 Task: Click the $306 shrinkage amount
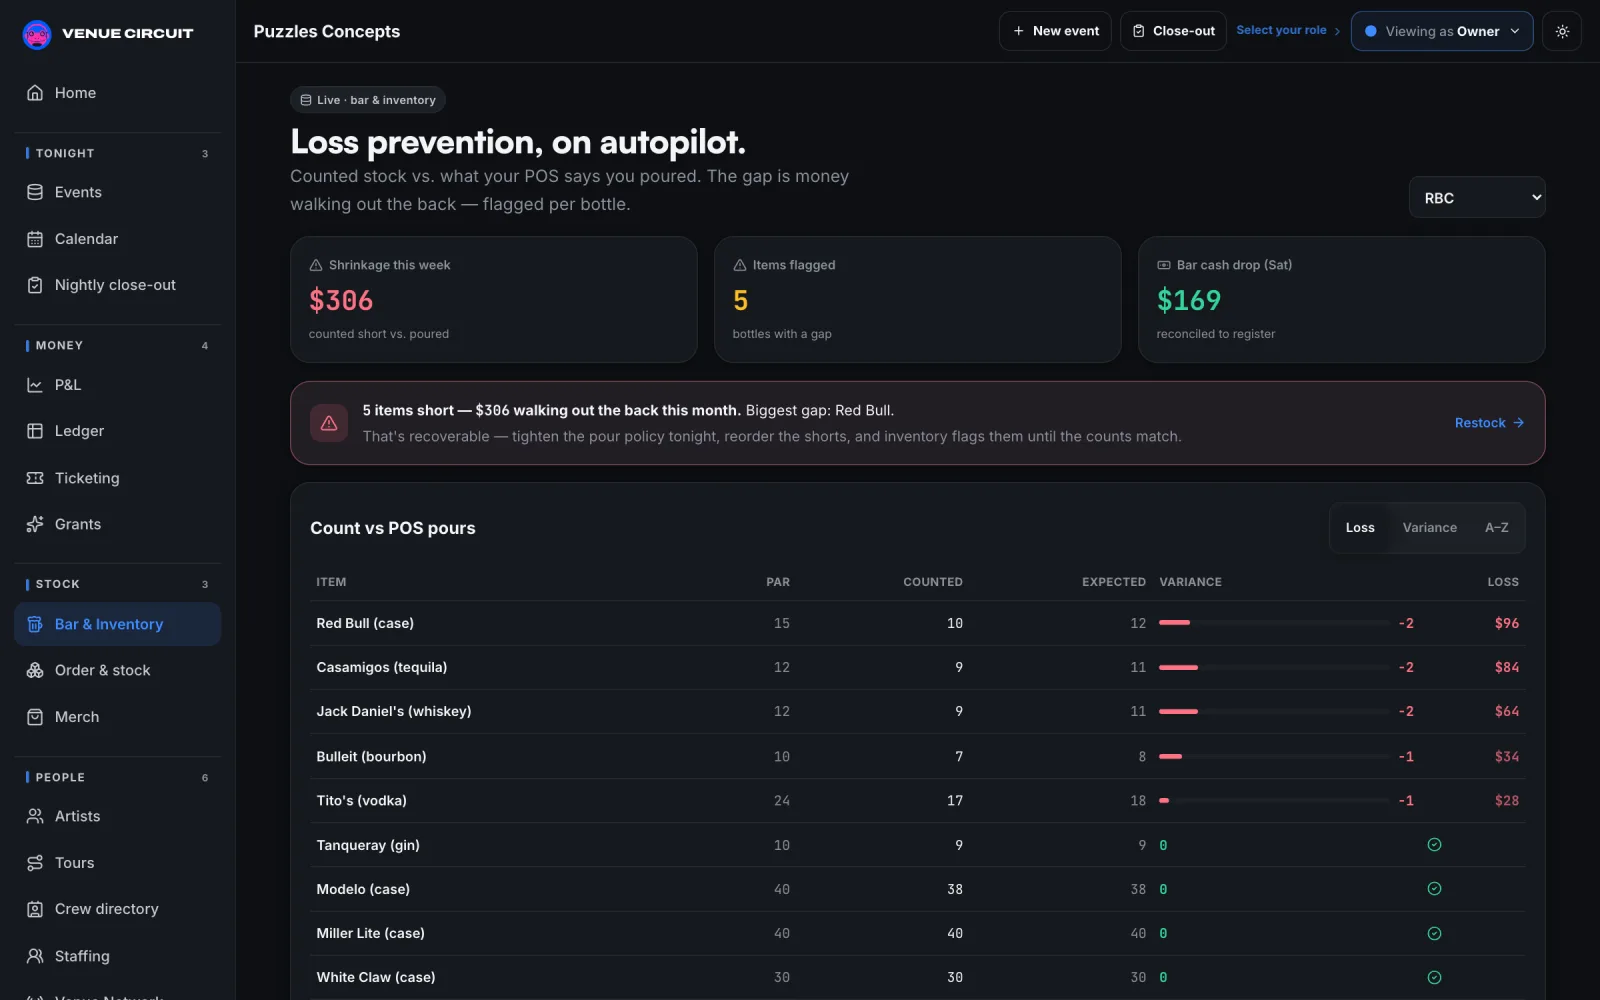[341, 300]
